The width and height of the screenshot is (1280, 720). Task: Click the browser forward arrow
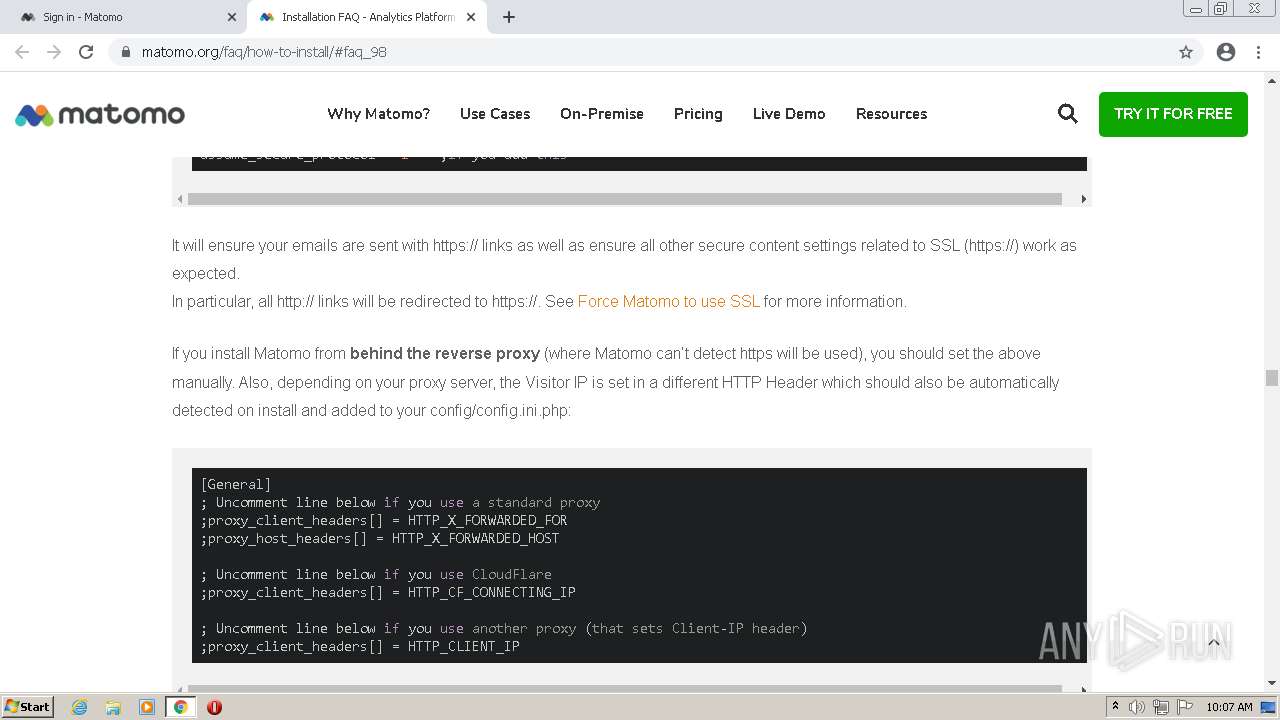coord(54,52)
